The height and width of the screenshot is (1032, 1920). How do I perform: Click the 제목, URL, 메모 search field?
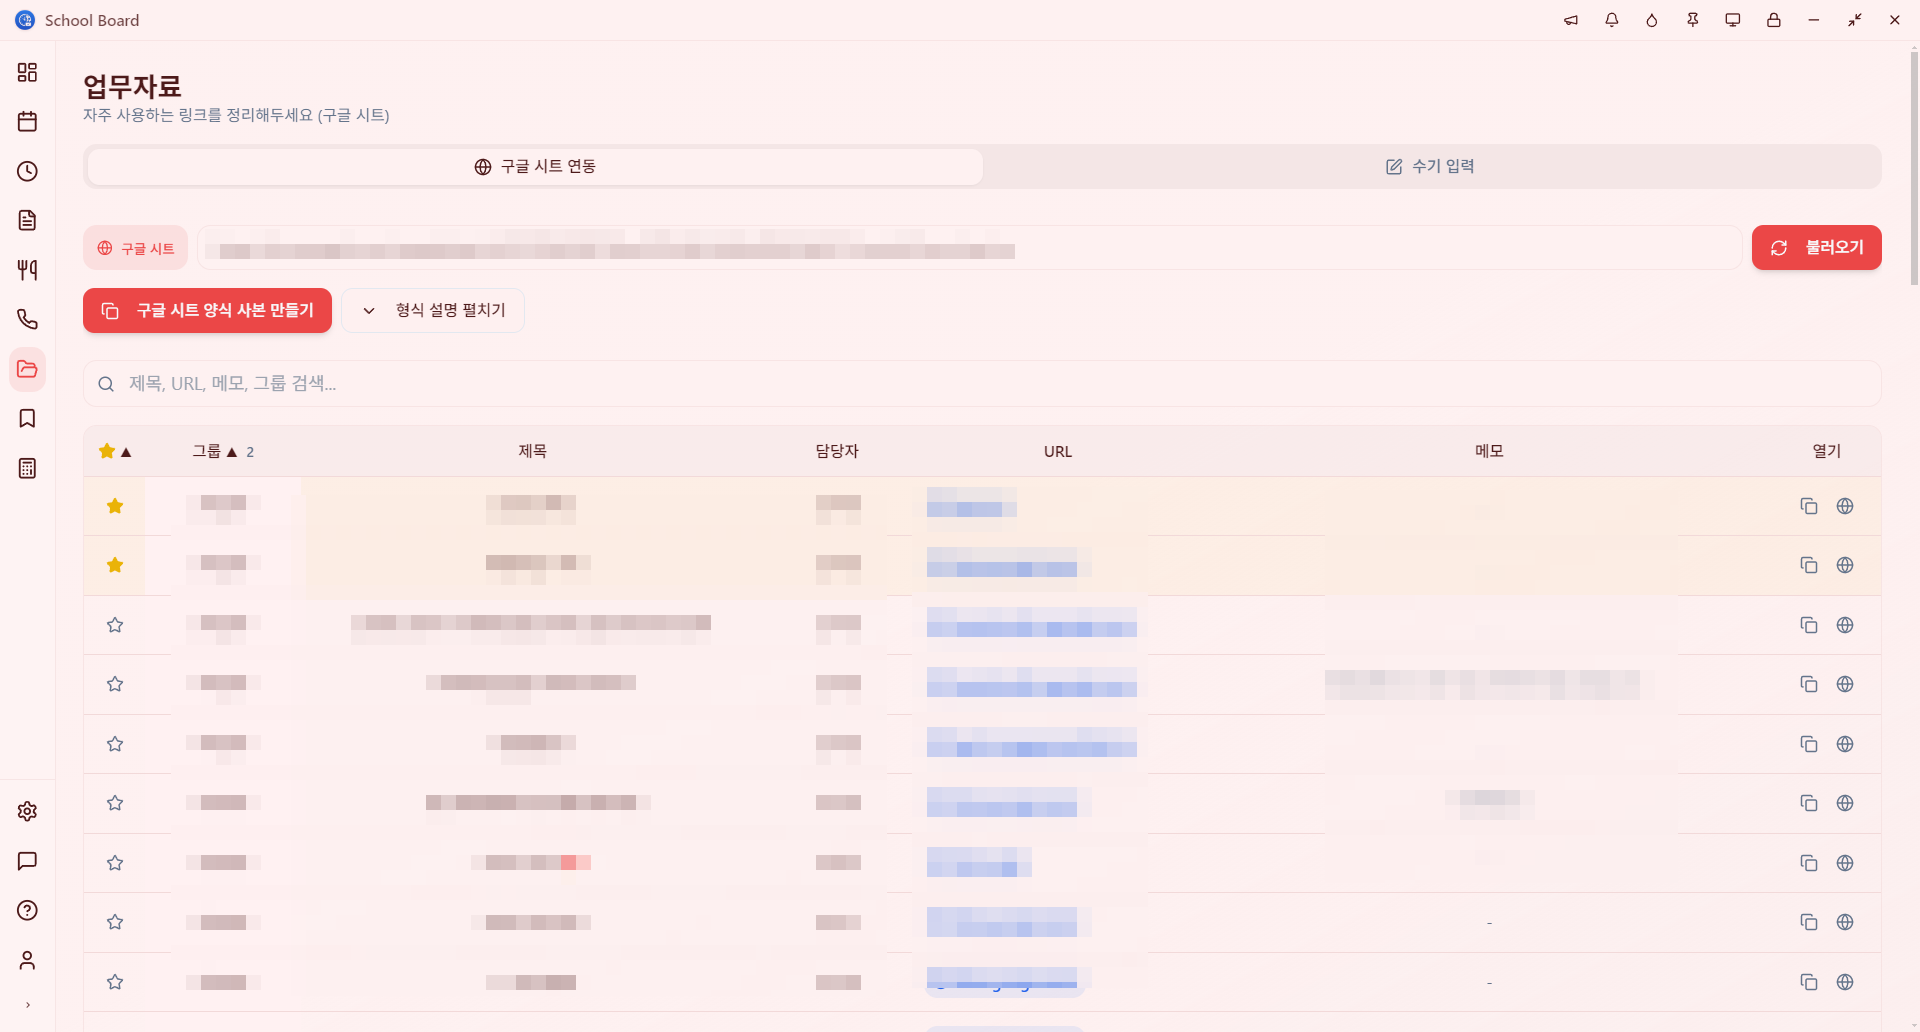(980, 384)
